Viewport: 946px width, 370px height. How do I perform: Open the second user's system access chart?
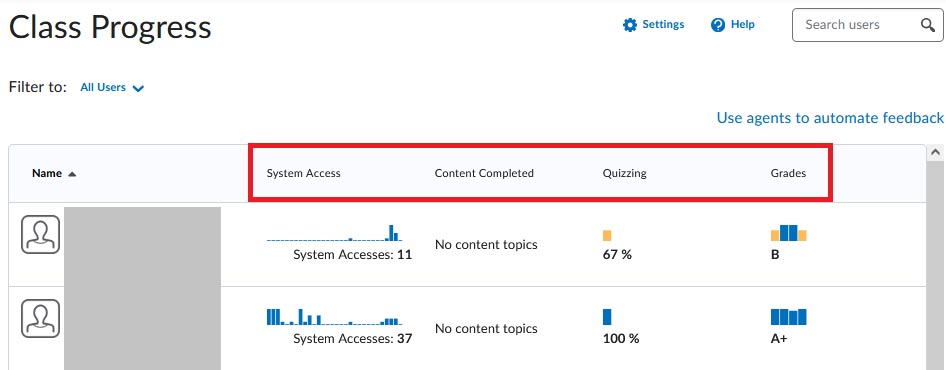pyautogui.click(x=334, y=317)
